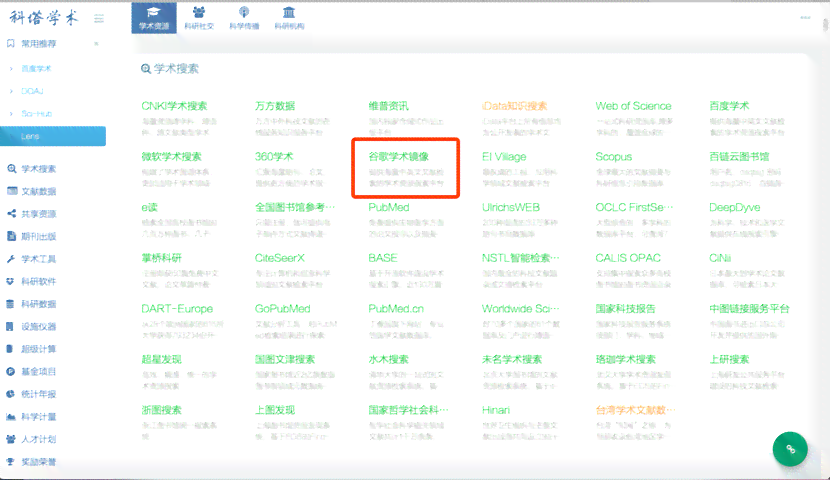This screenshot has width=830, height=480.
Task: Toggle the hamburger menu beside the logo
Action: [x=99, y=19]
